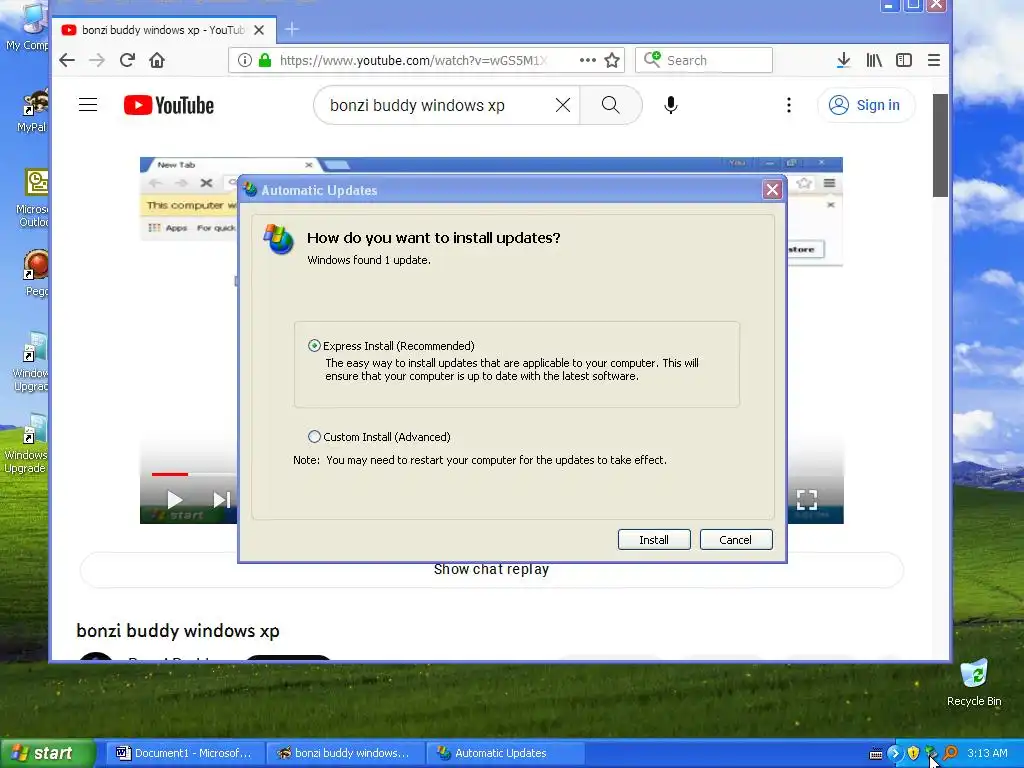Switch to bonzi buddy windows browser taskbar item
The image size is (1024, 768).
click(x=345, y=753)
